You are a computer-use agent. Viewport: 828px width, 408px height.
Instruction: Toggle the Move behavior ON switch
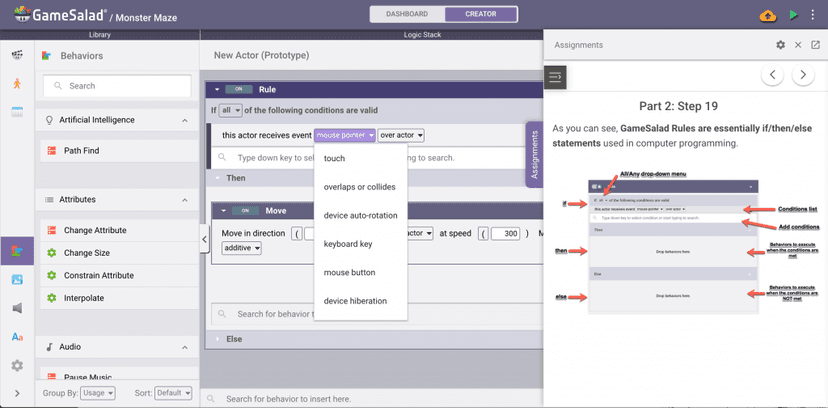point(246,211)
